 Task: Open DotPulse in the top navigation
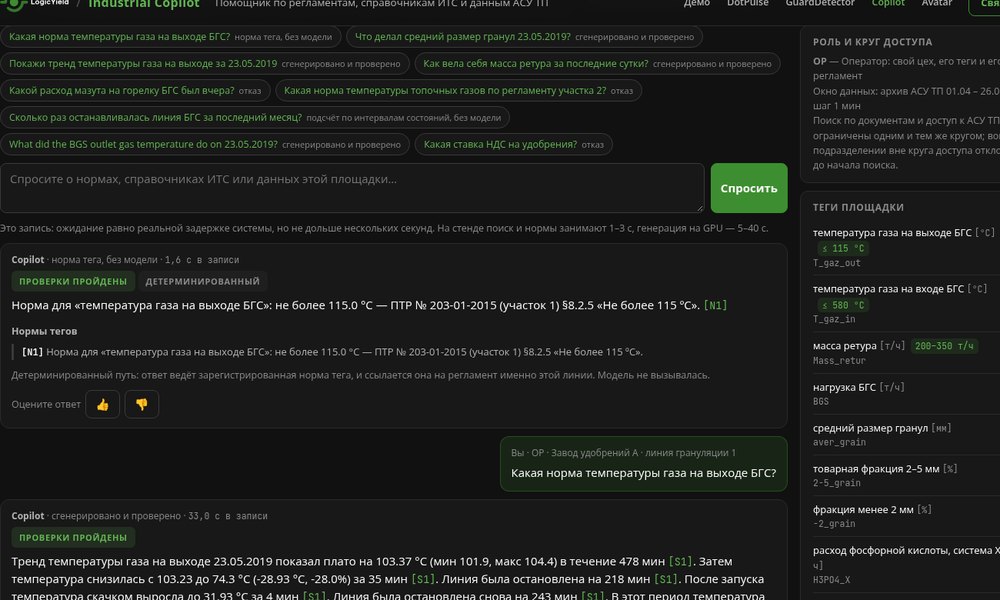tap(747, 3)
